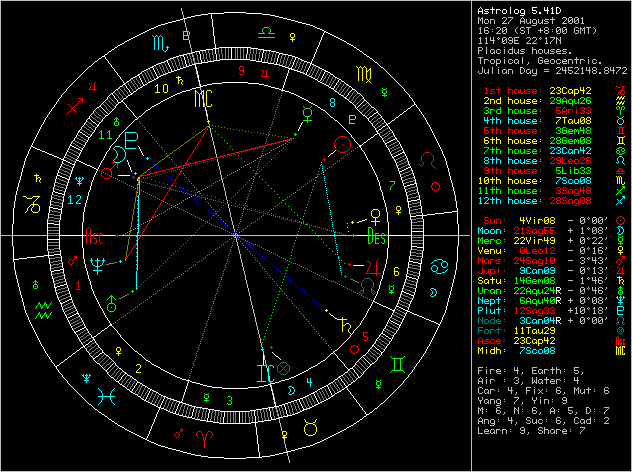Click the MC Midheaven marker in the wheel

click(x=204, y=98)
